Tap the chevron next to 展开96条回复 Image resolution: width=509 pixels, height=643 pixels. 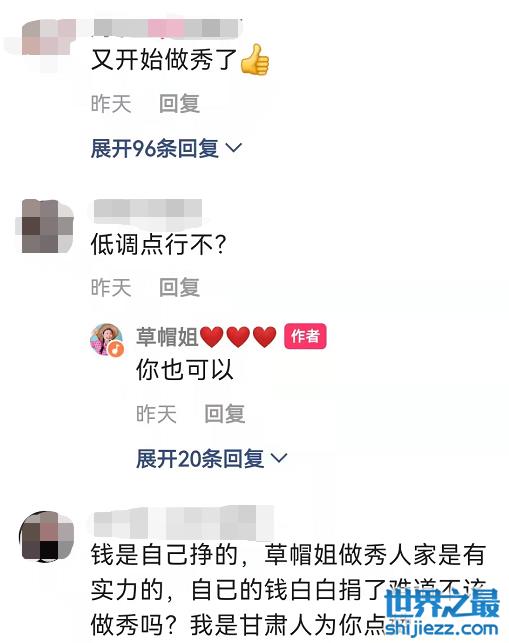pos(234,148)
